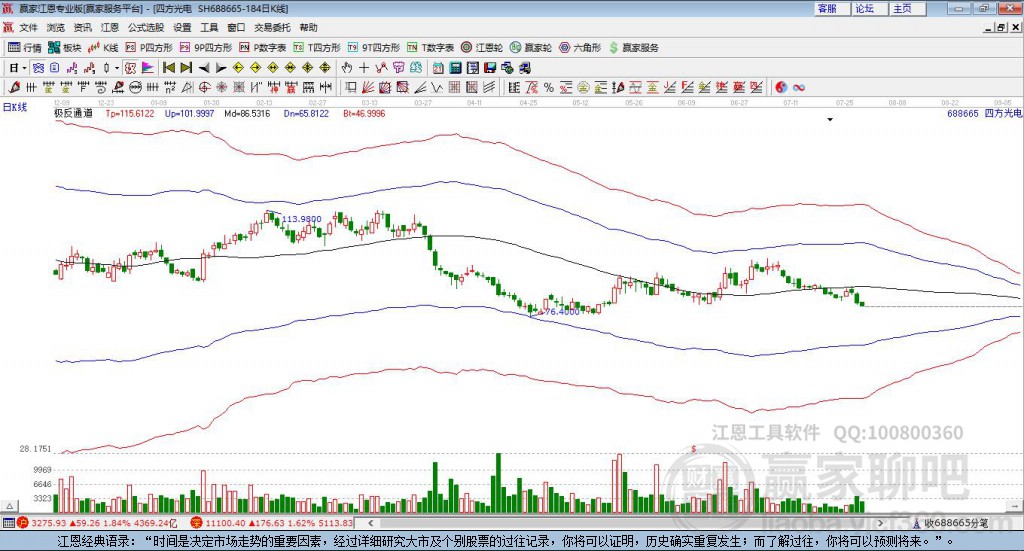Image resolution: width=1024 pixels, height=551 pixels.
Task: Open the calculator icon
Action: click(455, 68)
